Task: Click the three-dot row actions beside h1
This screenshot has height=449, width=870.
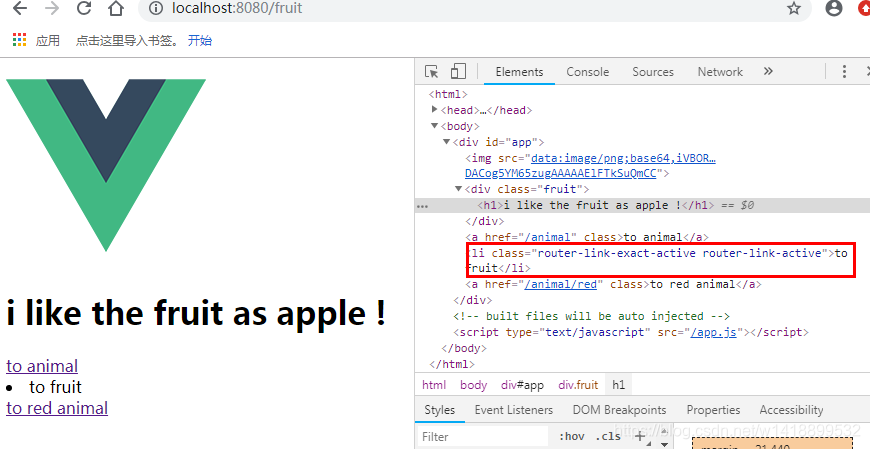Action: [x=423, y=206]
